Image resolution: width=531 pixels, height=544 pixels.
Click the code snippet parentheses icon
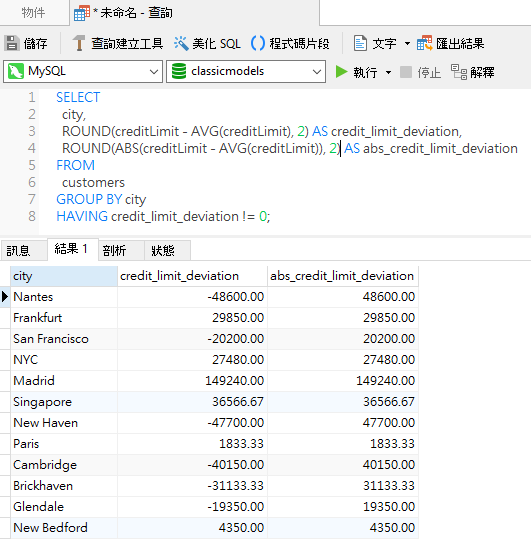(258, 43)
